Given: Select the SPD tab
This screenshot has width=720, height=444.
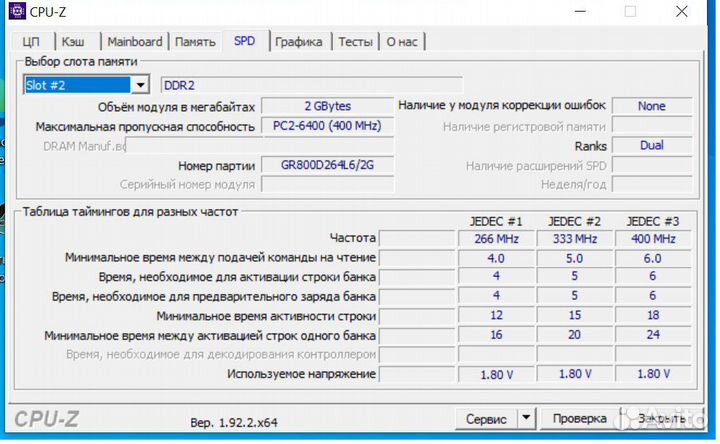Looking at the screenshot, I should pos(244,41).
